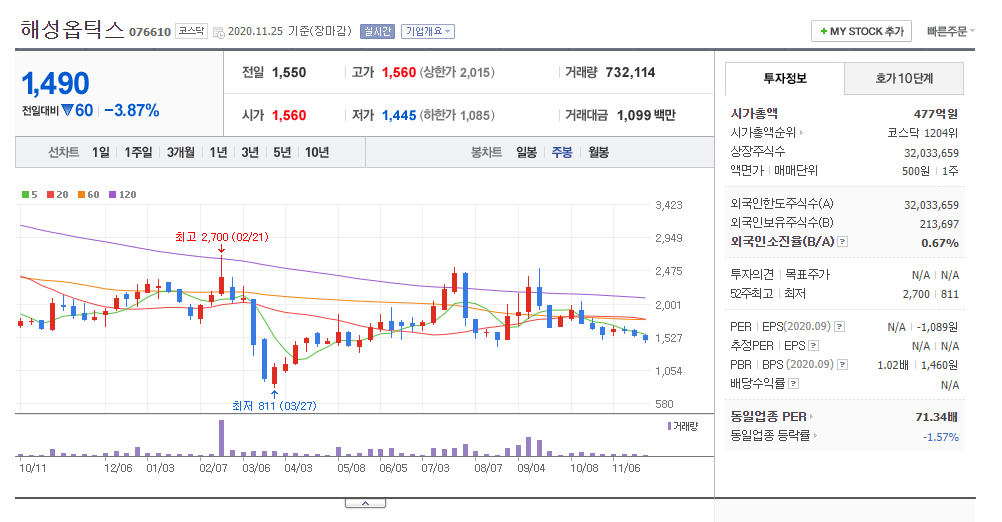1002x522 pixels.
Task: Click red 20-day moving average legend marker
Action: 50,195
